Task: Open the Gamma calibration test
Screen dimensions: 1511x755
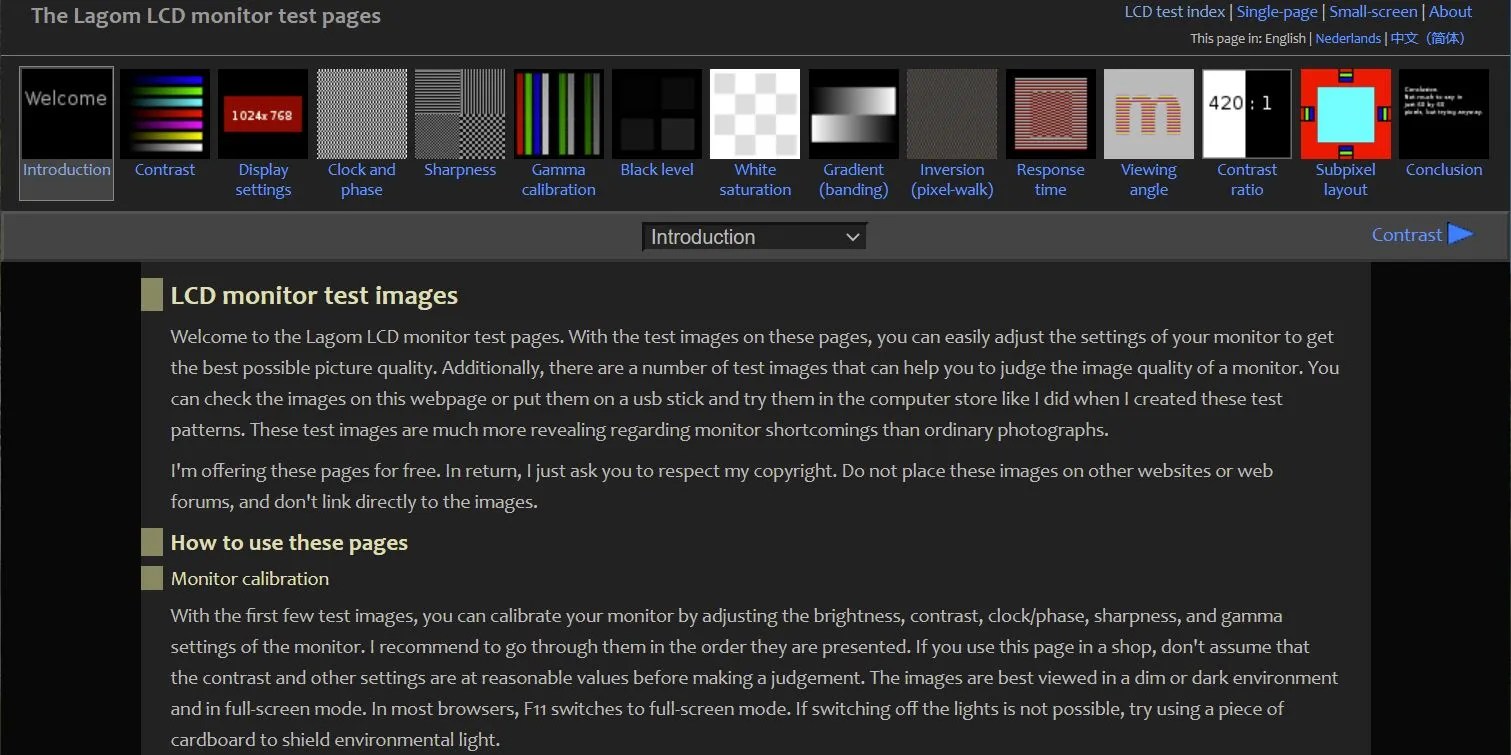Action: tap(558, 113)
